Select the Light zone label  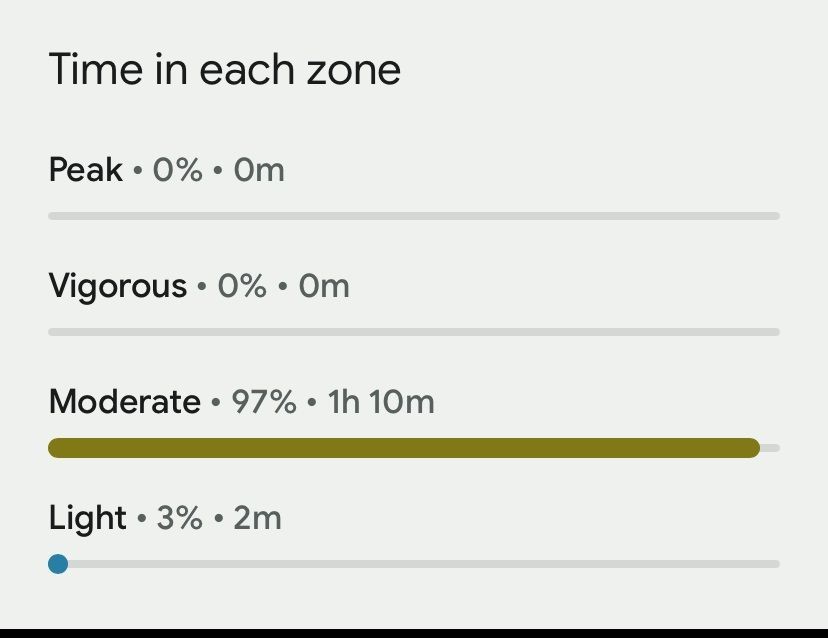tap(87, 518)
